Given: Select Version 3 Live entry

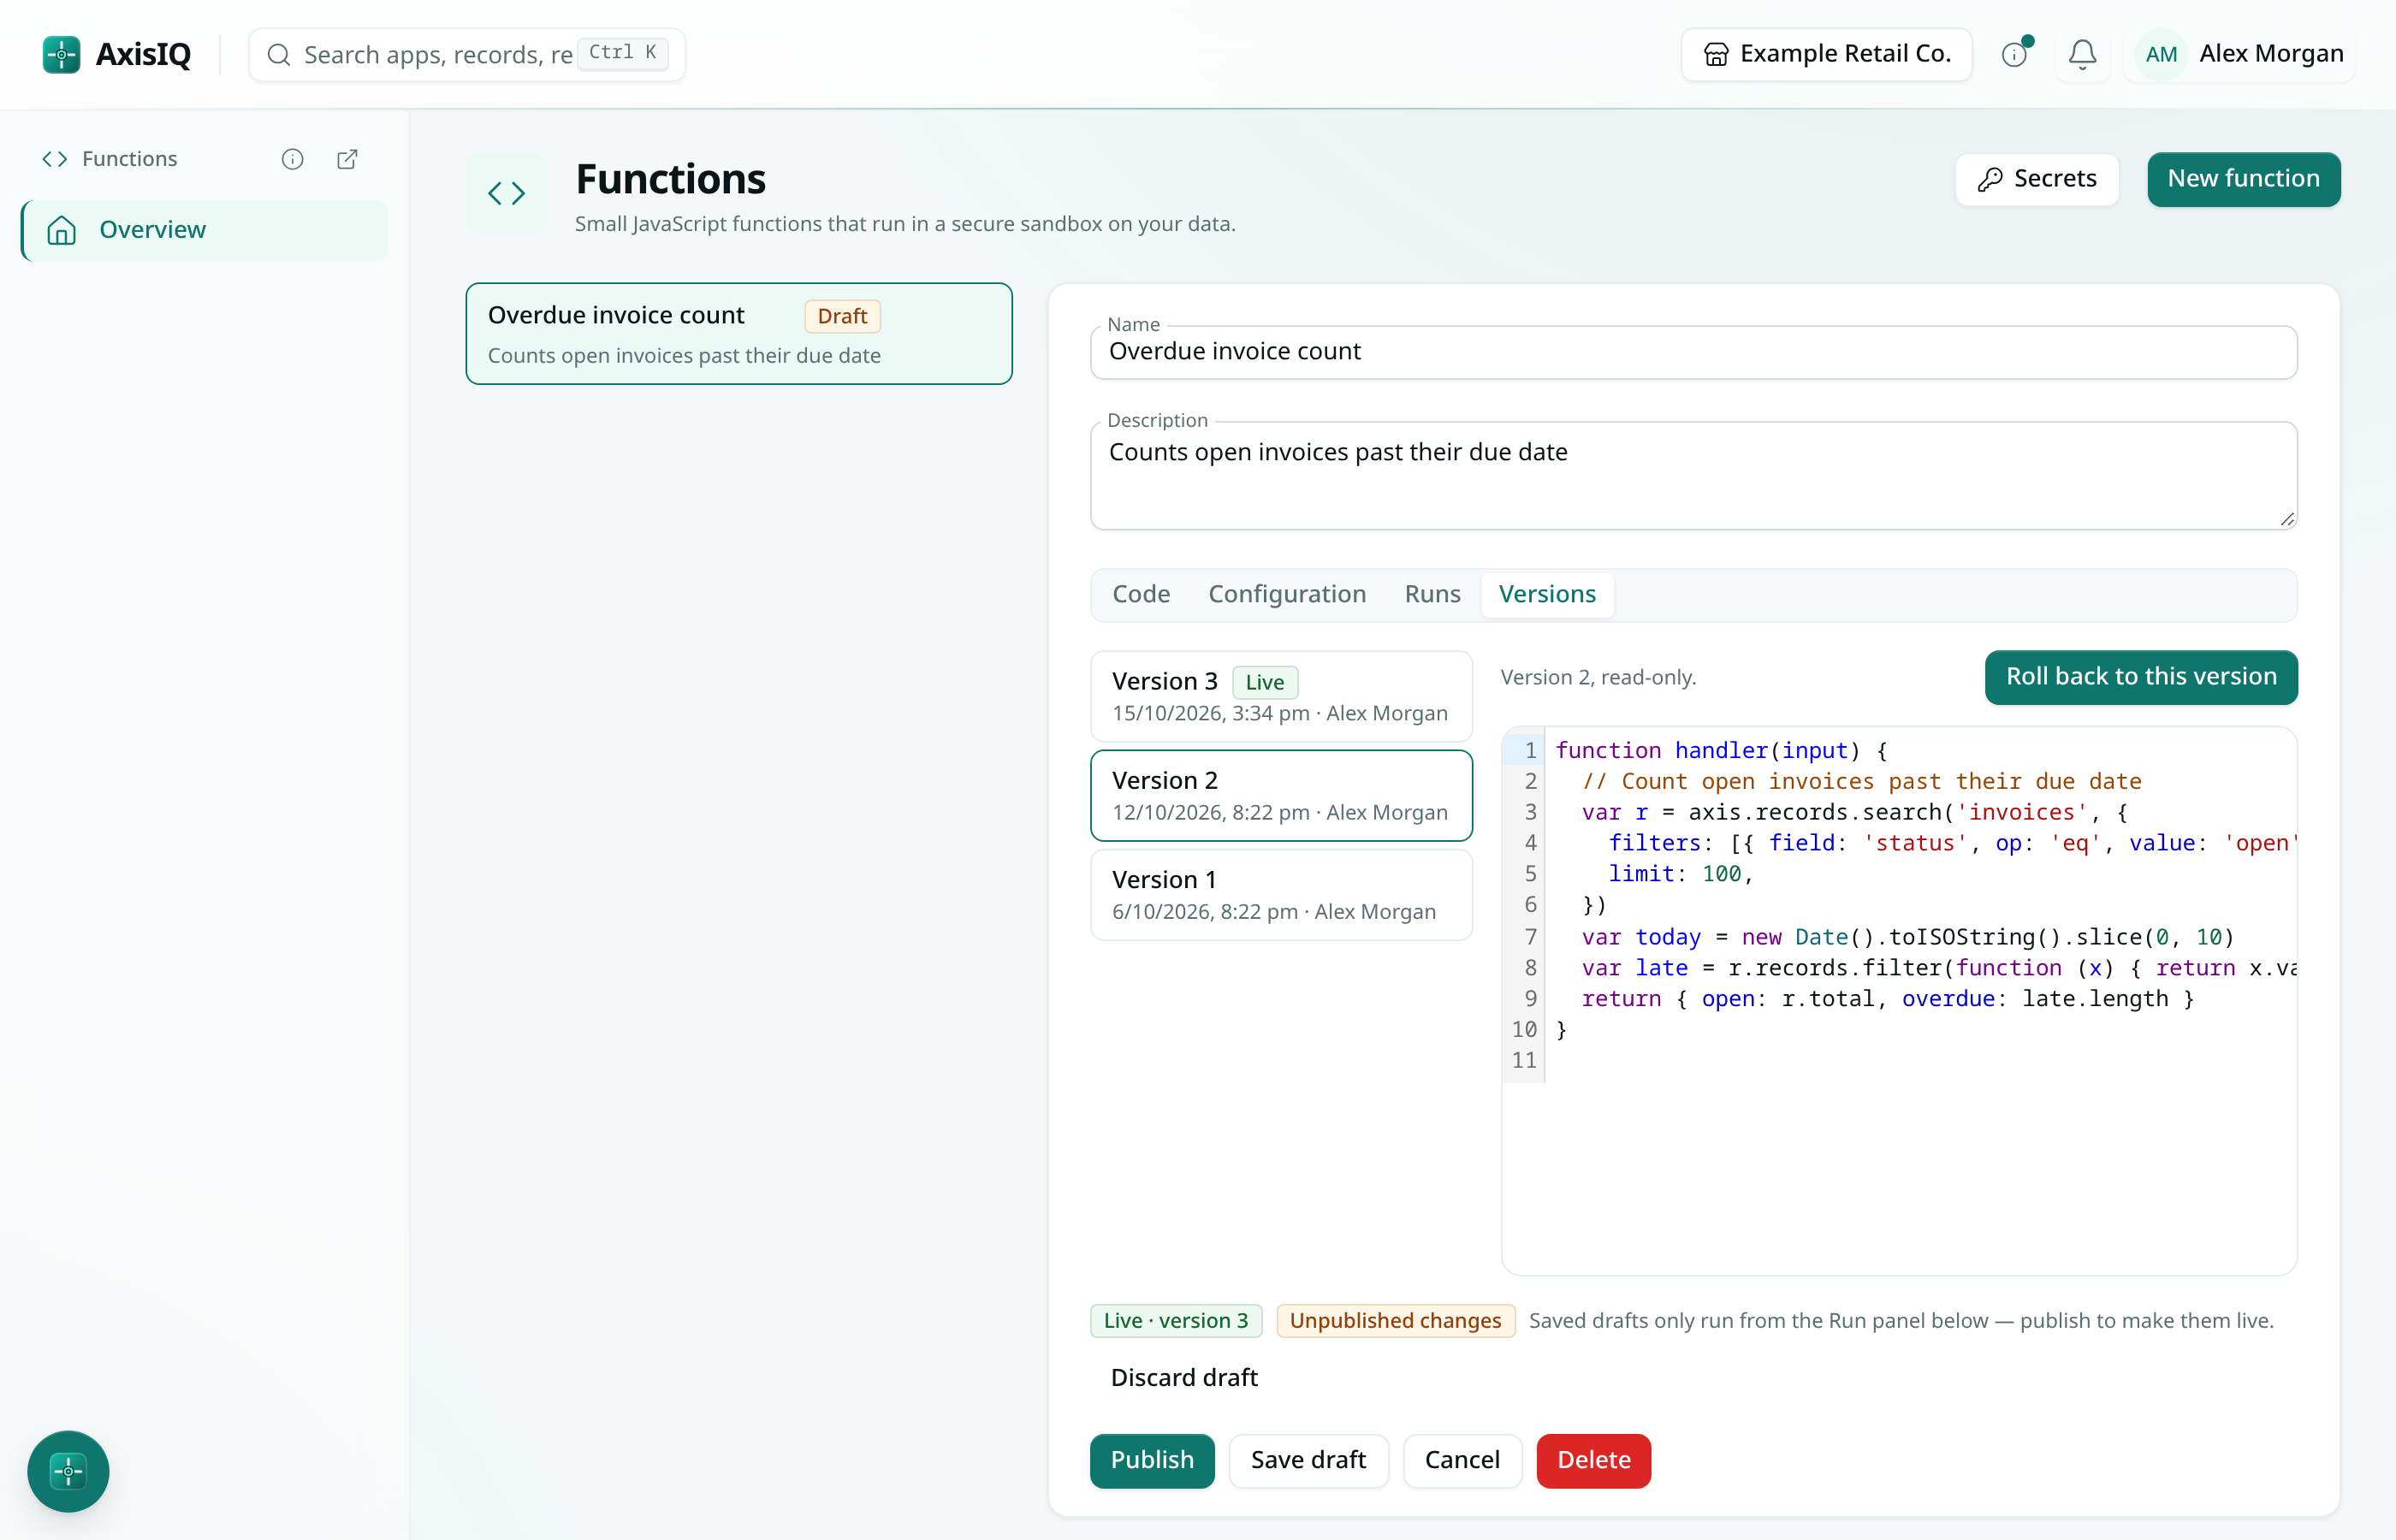Looking at the screenshot, I should (x=1281, y=696).
